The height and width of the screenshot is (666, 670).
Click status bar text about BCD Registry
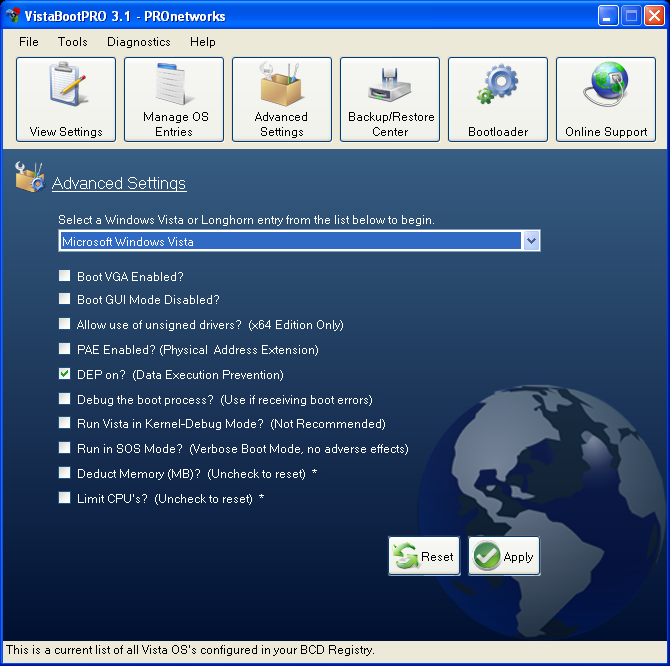pyautogui.click(x=190, y=650)
